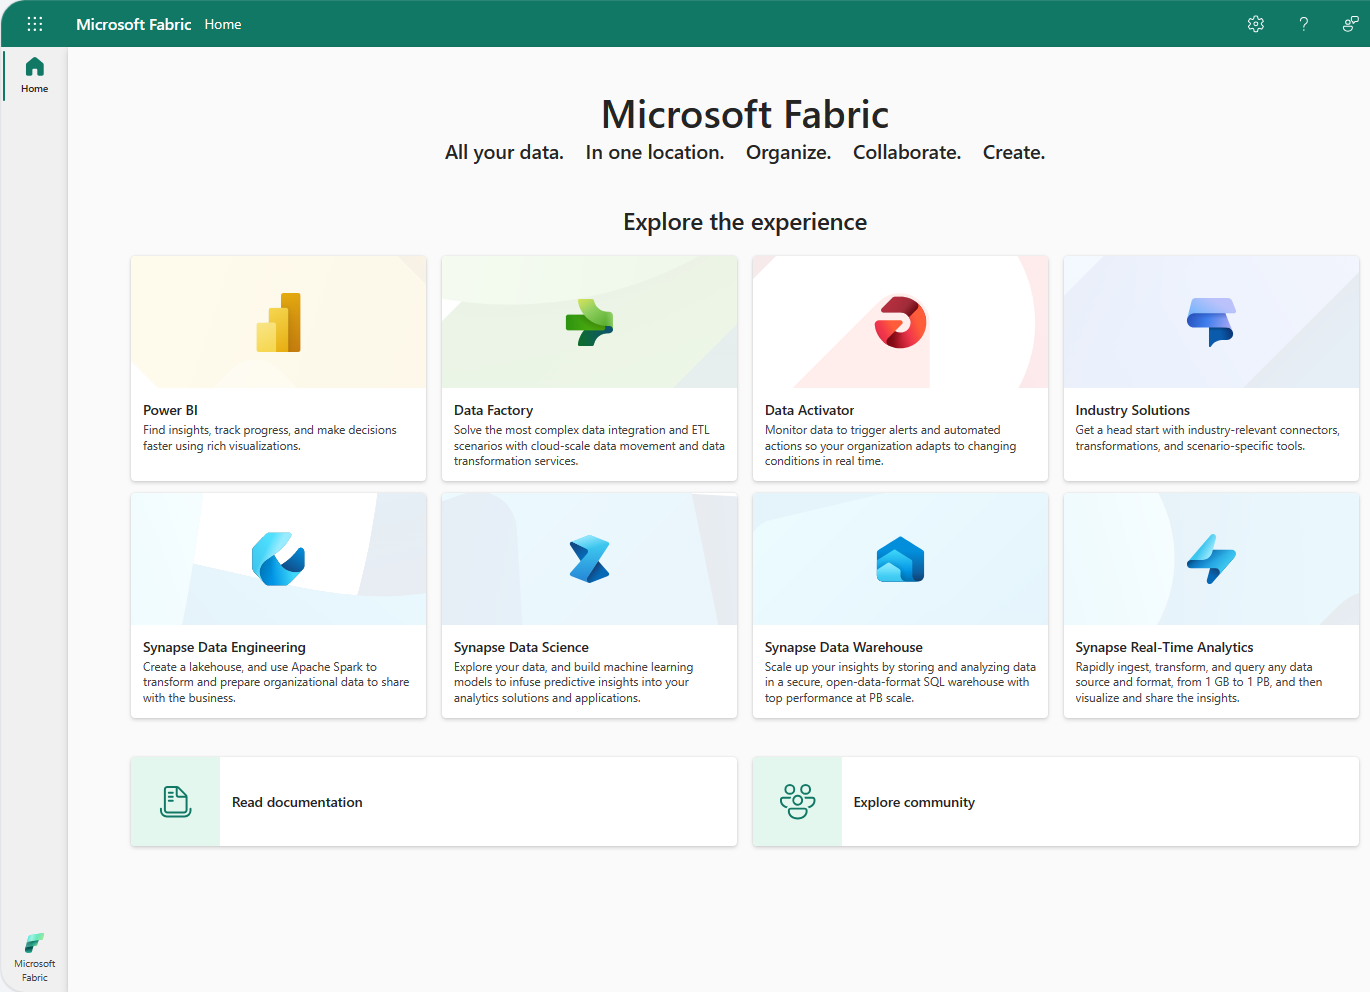The height and width of the screenshot is (992, 1370).
Task: Click Data Warehouse description about SQL warehouse
Action: [x=900, y=683]
